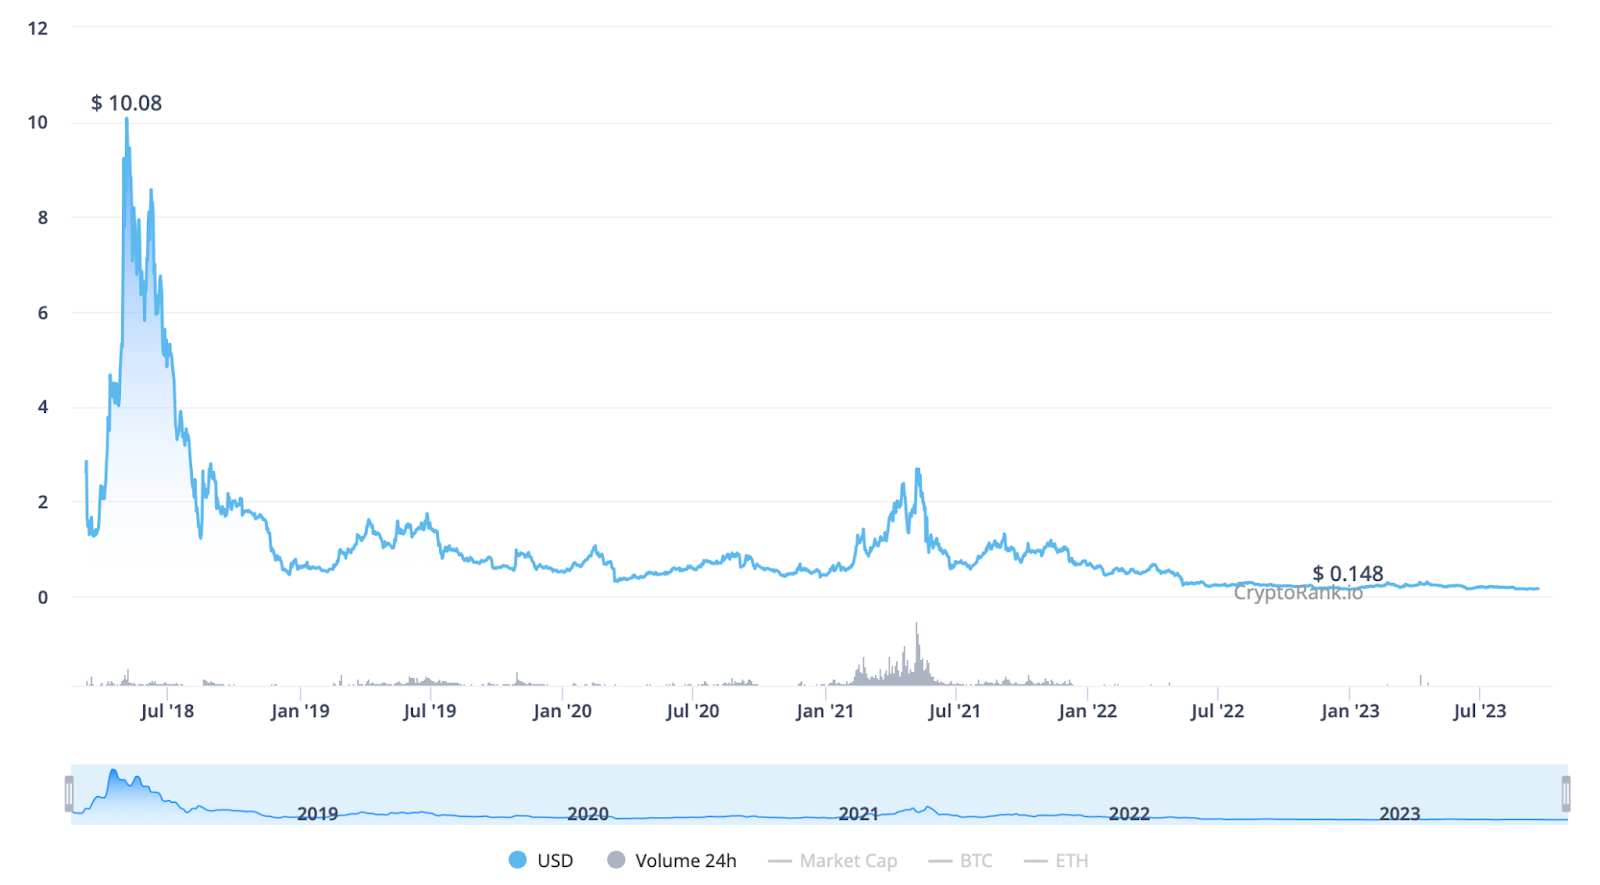1600x885 pixels.
Task: Click the Jul '21 axis label
Action: click(x=955, y=711)
